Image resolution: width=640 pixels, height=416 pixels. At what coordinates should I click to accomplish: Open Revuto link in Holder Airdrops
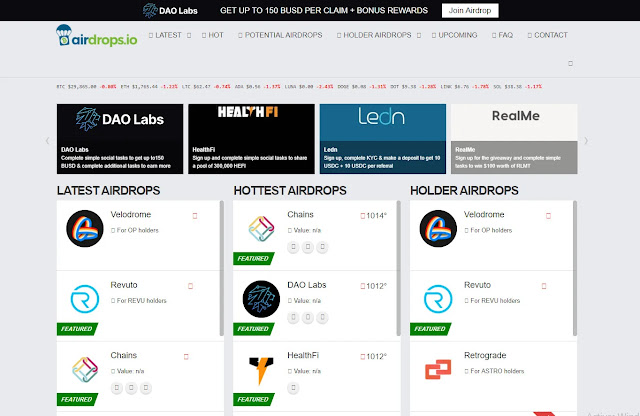point(477,285)
